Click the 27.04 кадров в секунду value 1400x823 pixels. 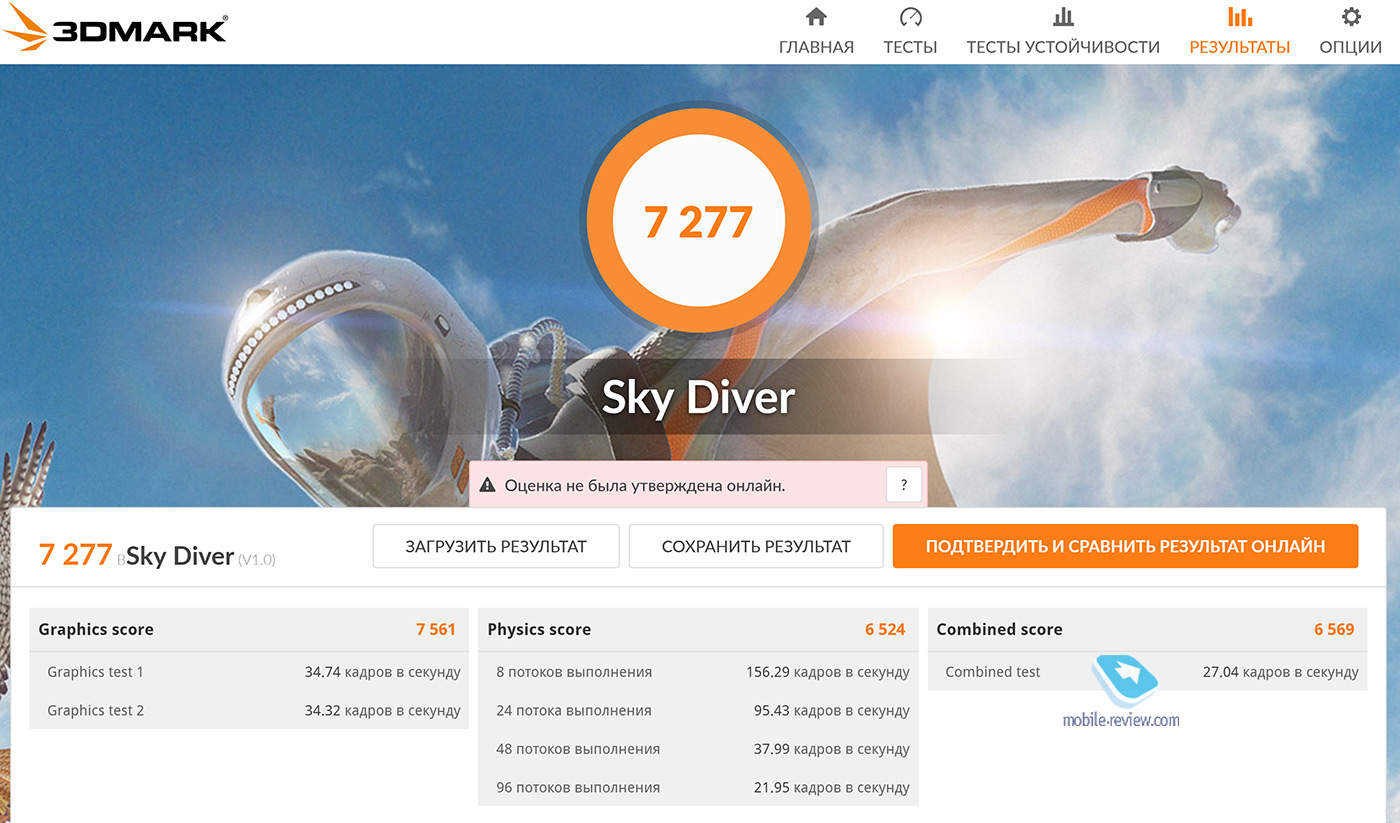(x=1280, y=672)
